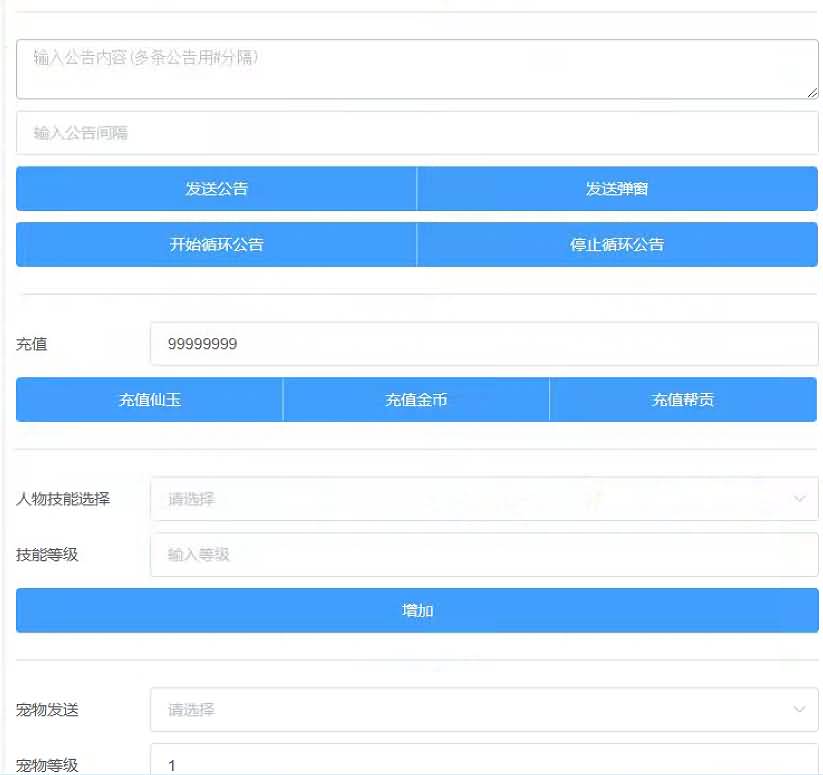Click the 充值金币 gold recharge button
823x775 pixels.
[416, 399]
